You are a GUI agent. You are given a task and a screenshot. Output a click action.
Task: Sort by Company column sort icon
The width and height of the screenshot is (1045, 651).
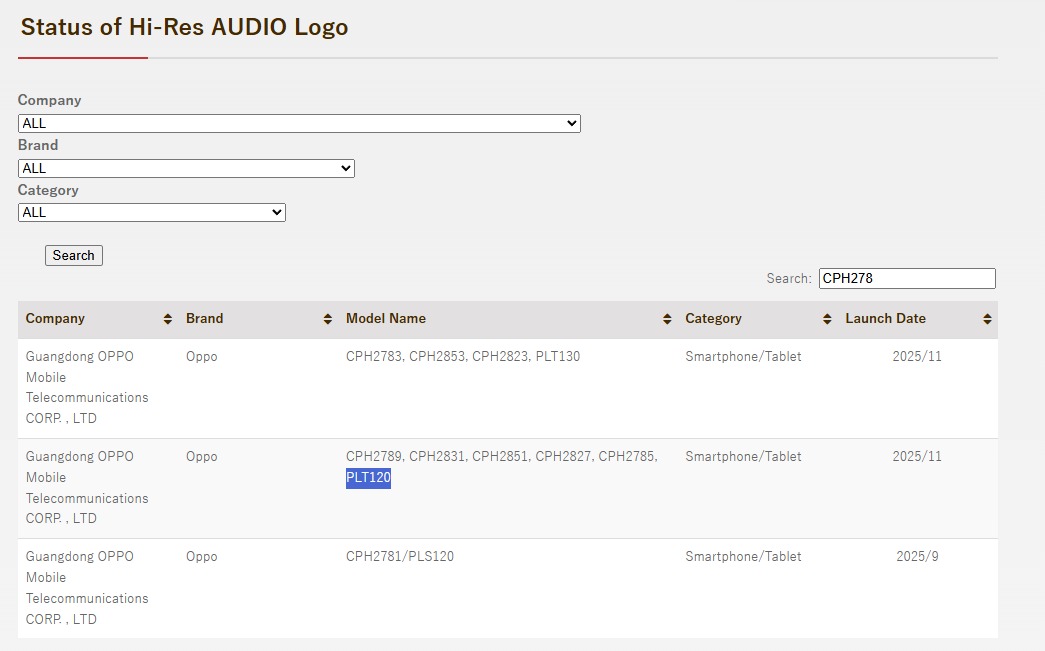coord(167,319)
